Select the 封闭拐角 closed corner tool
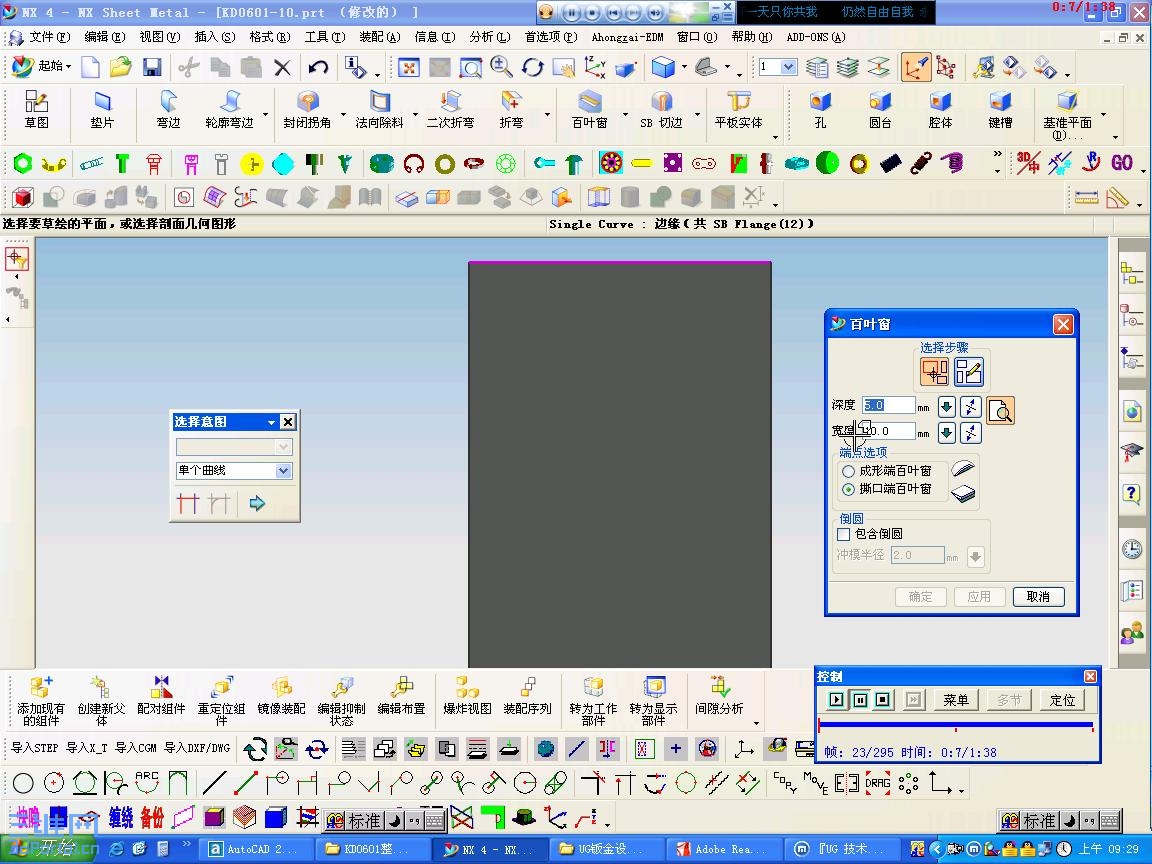1152x864 pixels. pyautogui.click(x=307, y=111)
